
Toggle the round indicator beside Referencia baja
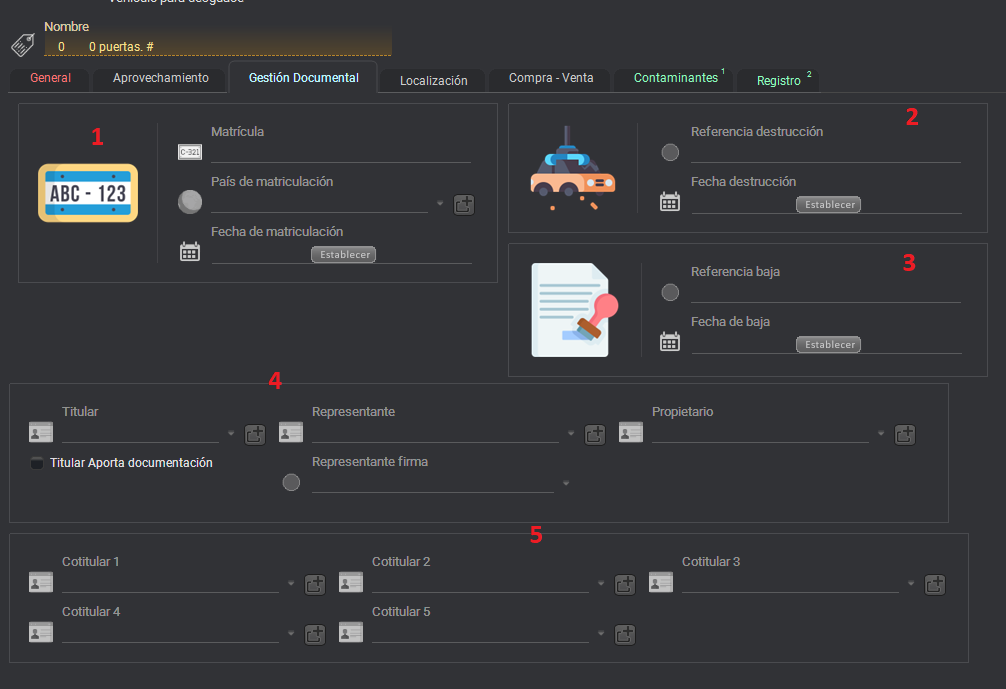670,293
